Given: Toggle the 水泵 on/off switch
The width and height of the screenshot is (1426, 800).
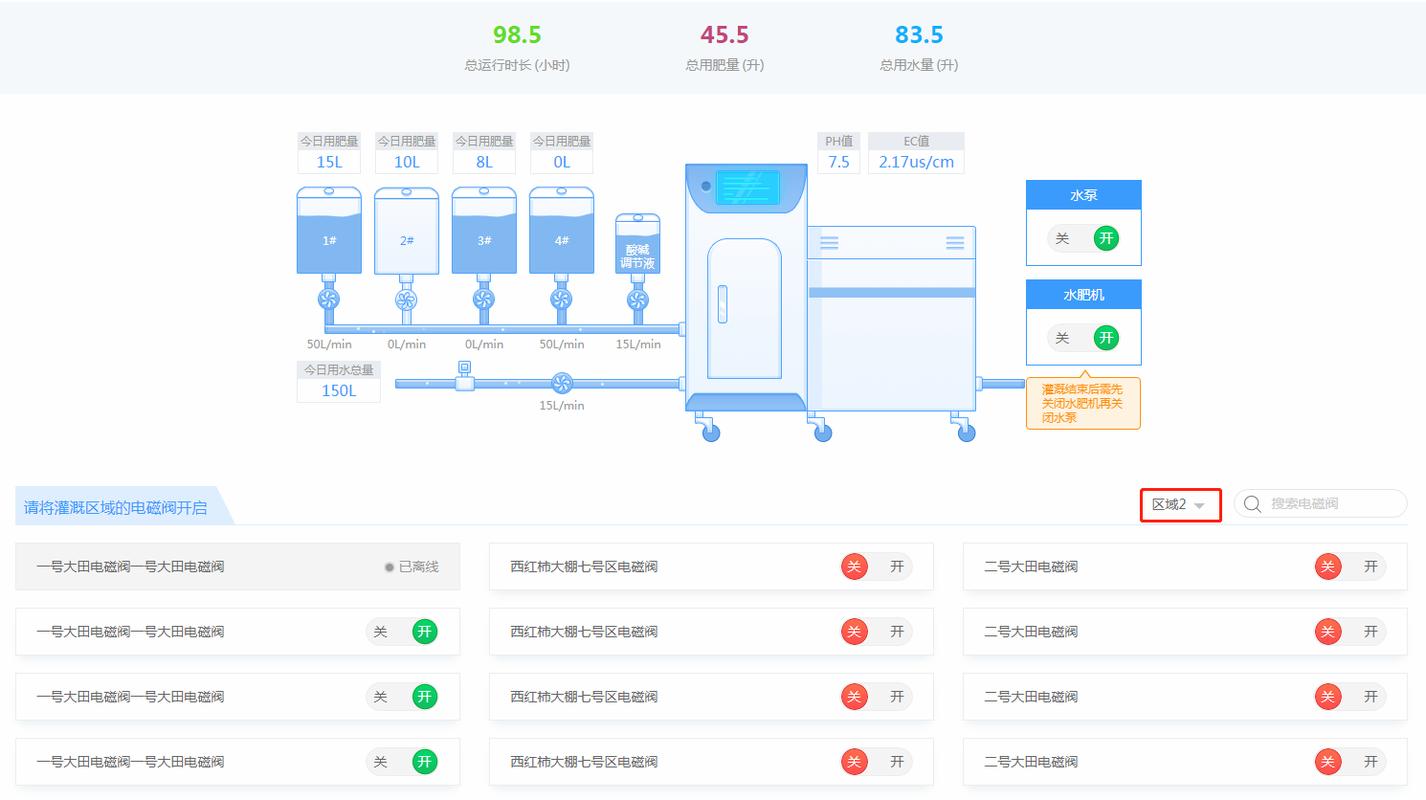Looking at the screenshot, I should click(1083, 238).
